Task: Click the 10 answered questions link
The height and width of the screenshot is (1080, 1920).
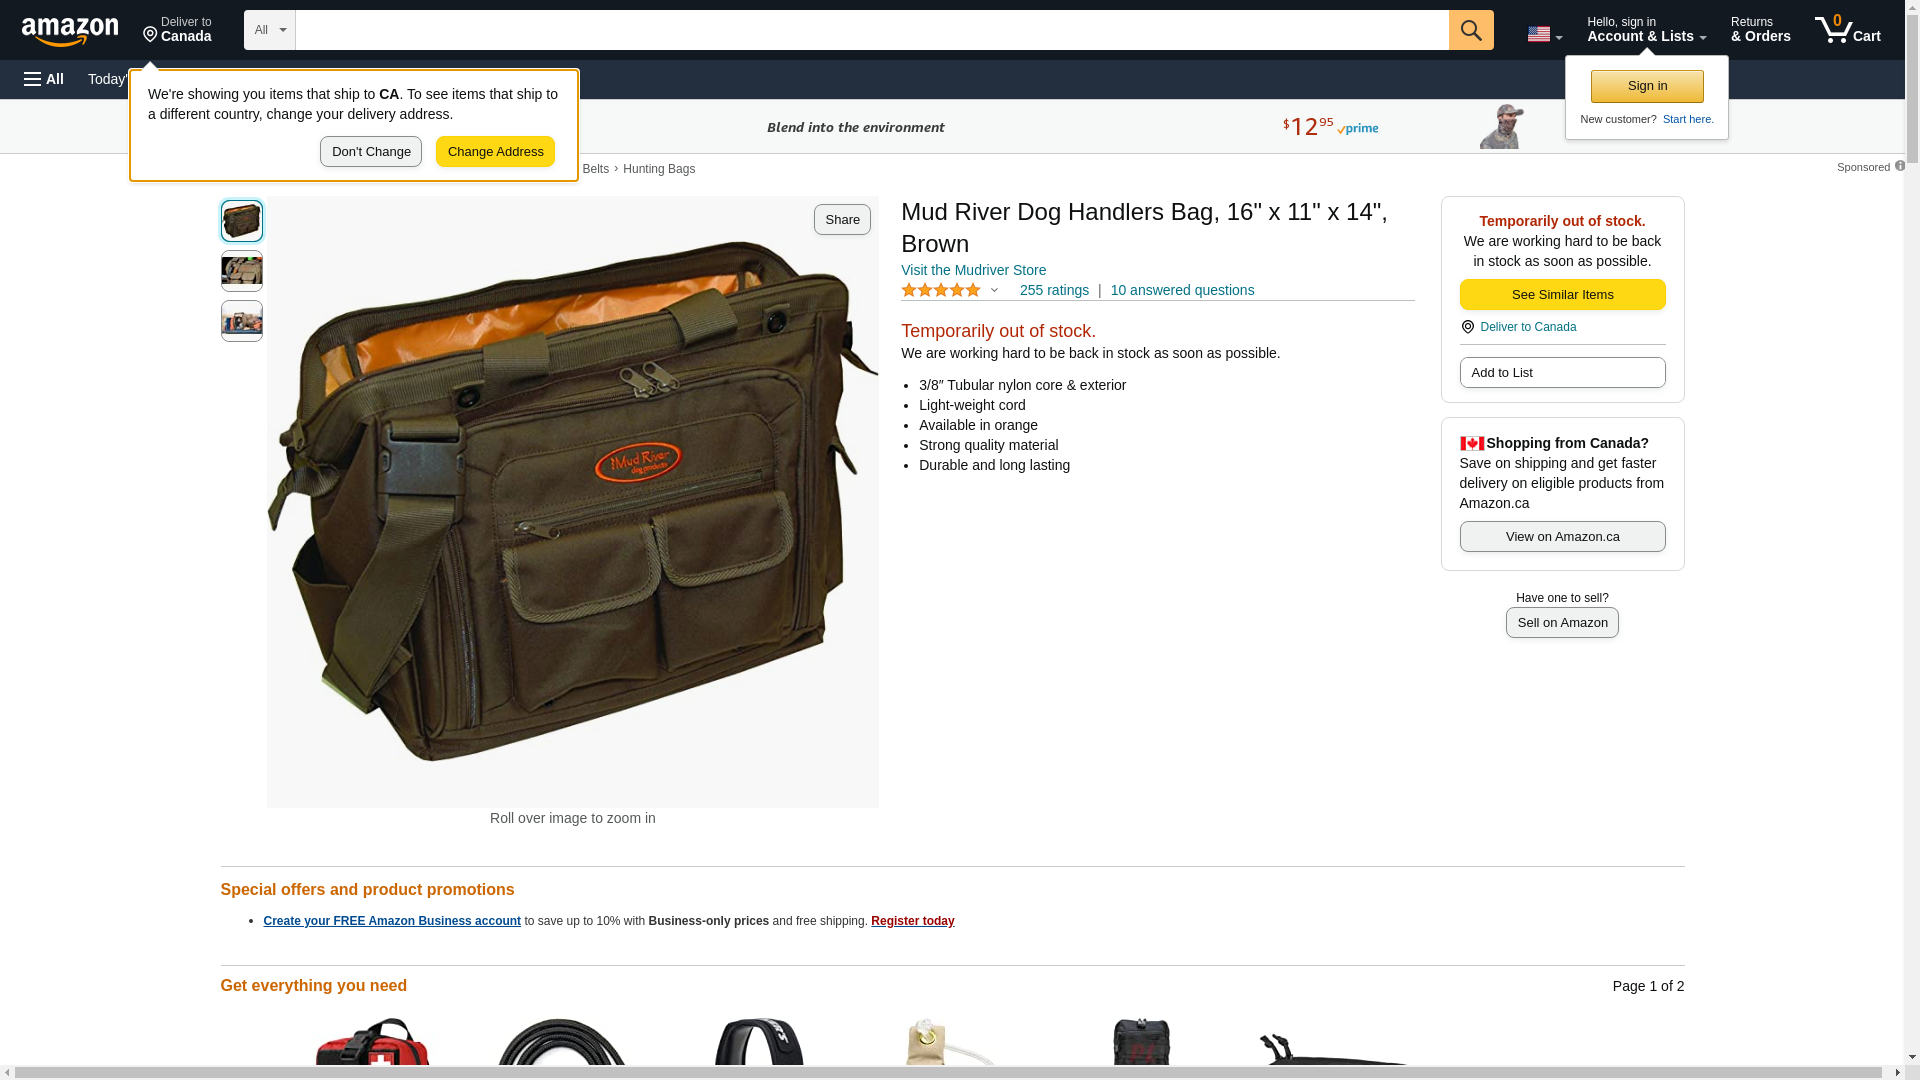Action: point(1182,290)
